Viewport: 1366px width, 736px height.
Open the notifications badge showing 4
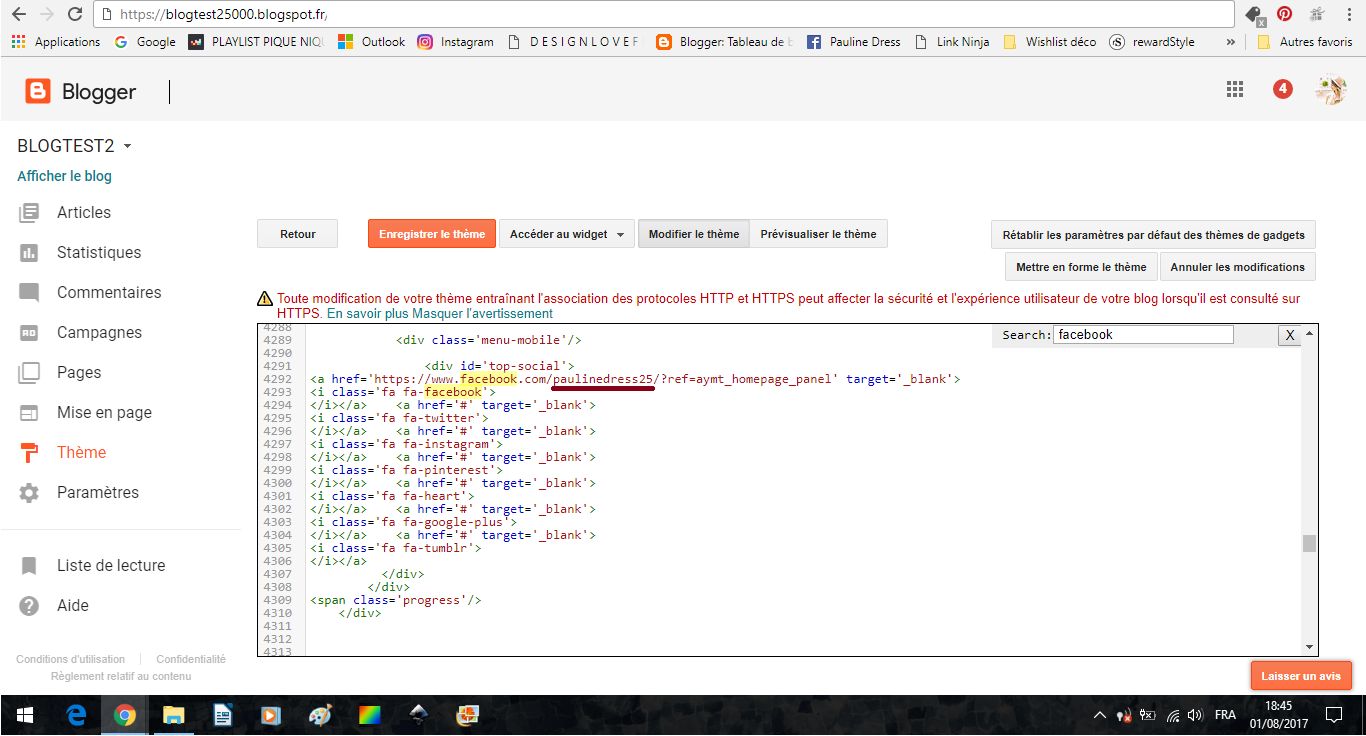1282,90
